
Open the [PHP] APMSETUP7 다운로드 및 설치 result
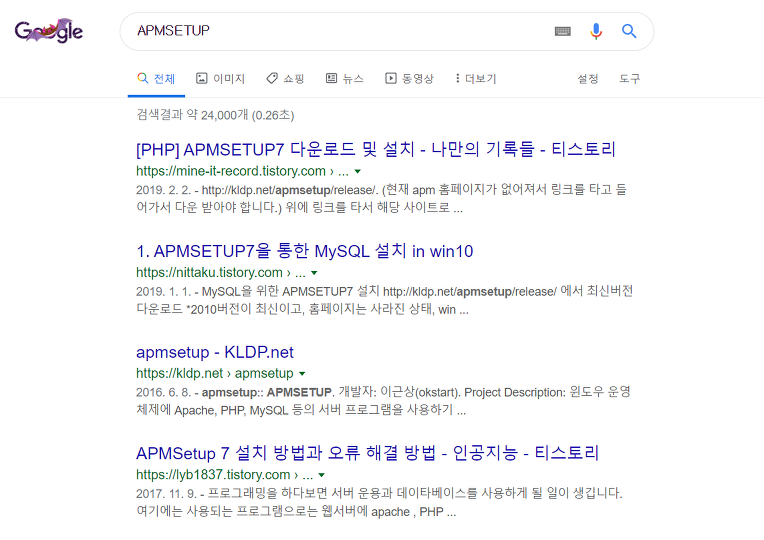(x=376, y=149)
